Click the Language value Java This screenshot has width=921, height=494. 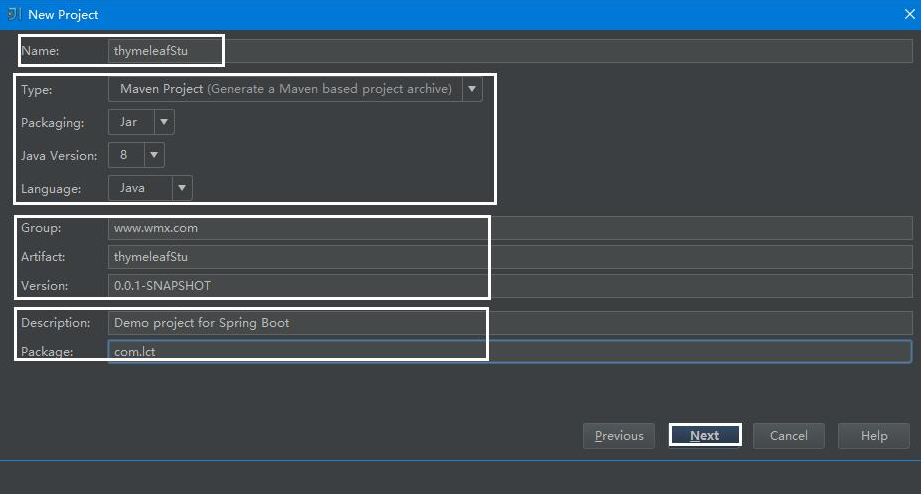coord(140,188)
